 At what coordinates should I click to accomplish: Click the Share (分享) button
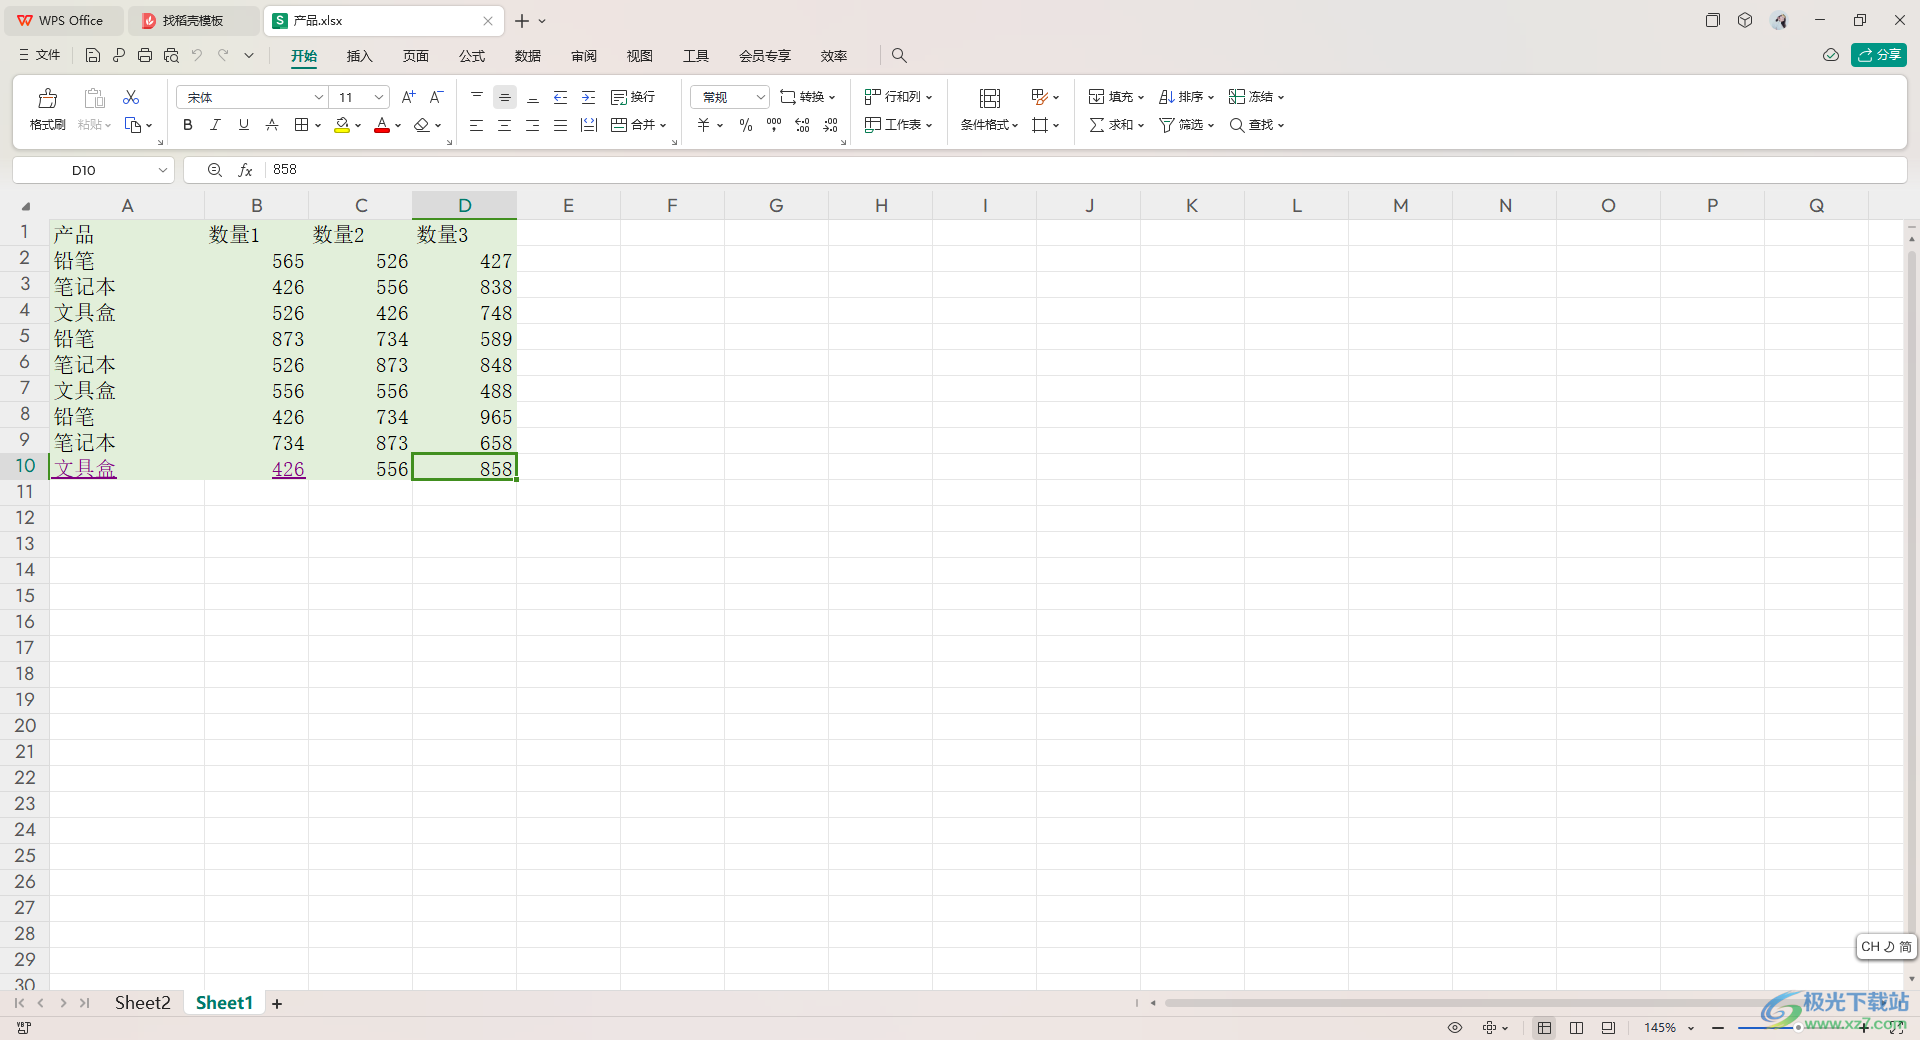coord(1878,55)
